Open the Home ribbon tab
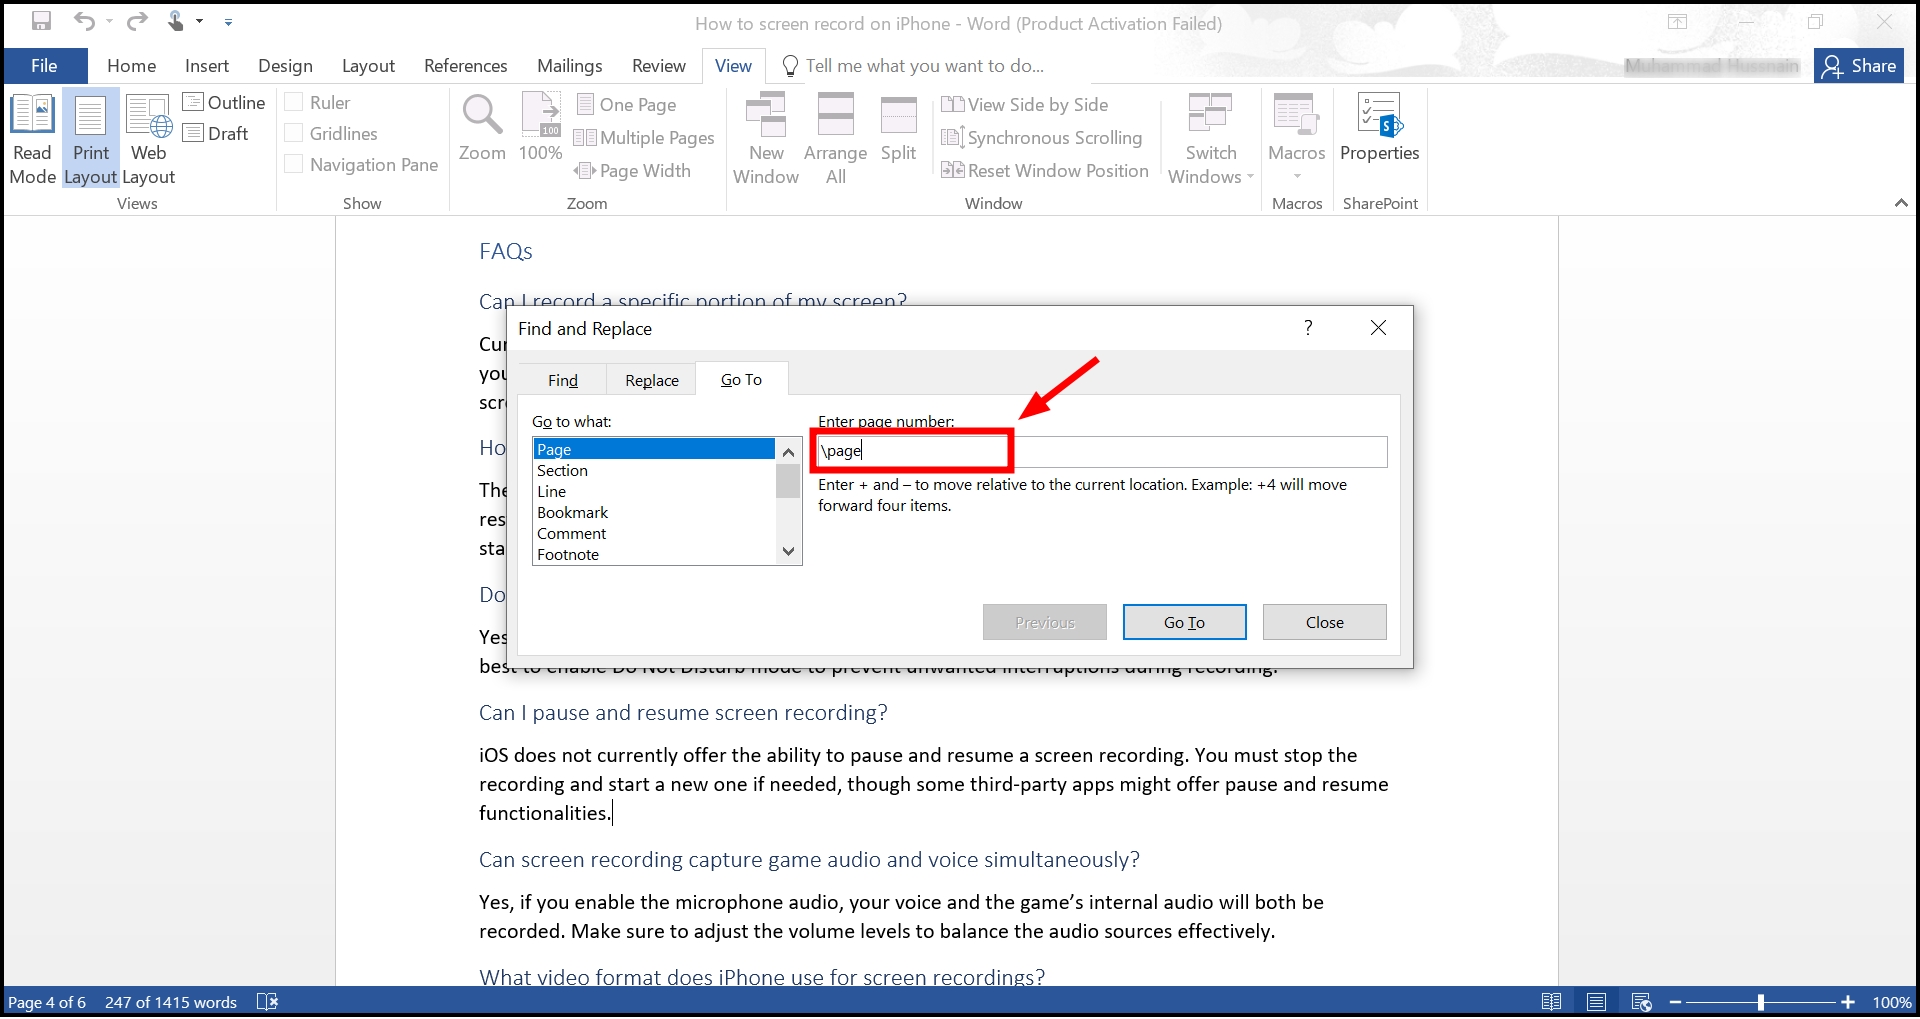This screenshot has width=1920, height=1019. pyautogui.click(x=131, y=65)
